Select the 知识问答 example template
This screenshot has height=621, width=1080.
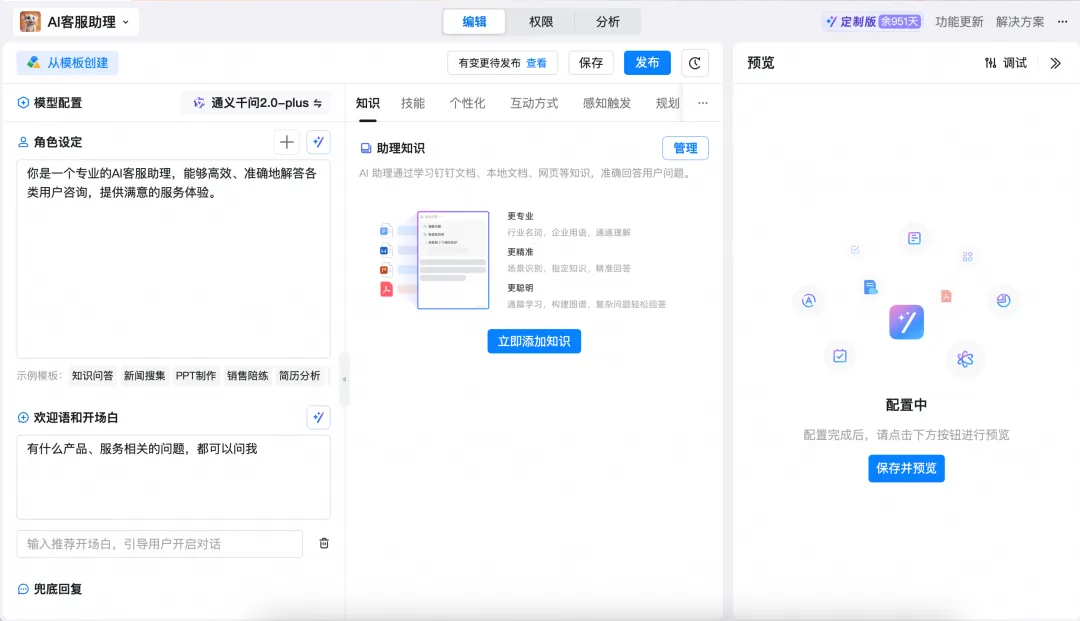92,376
